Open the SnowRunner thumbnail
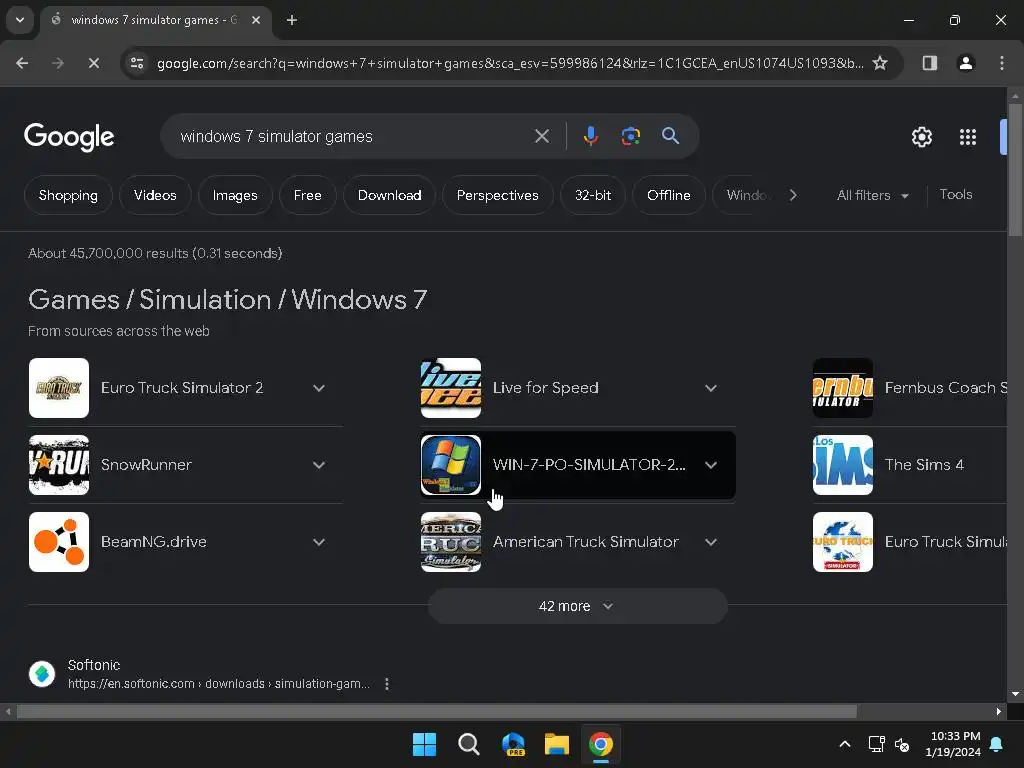The height and width of the screenshot is (768, 1024). pos(59,465)
